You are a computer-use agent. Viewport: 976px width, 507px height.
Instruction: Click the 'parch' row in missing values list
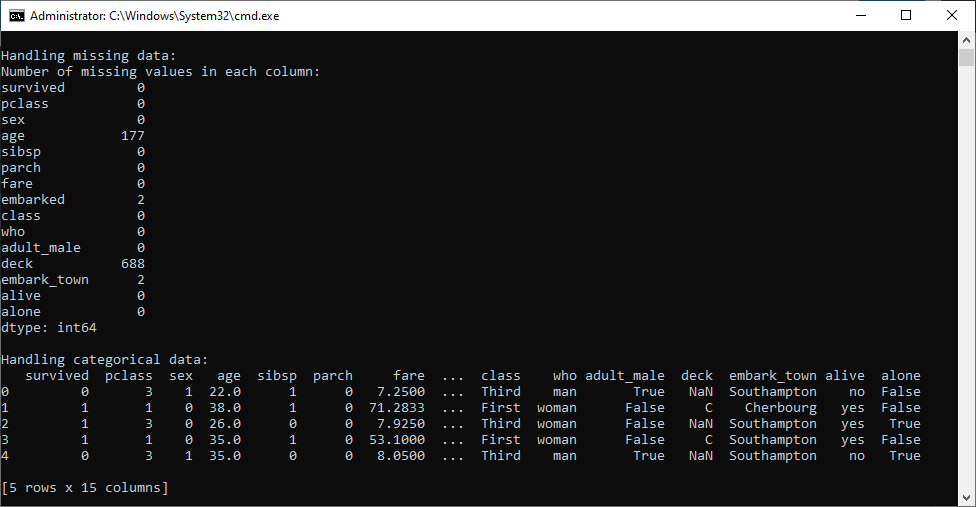pyautogui.click(x=73, y=168)
